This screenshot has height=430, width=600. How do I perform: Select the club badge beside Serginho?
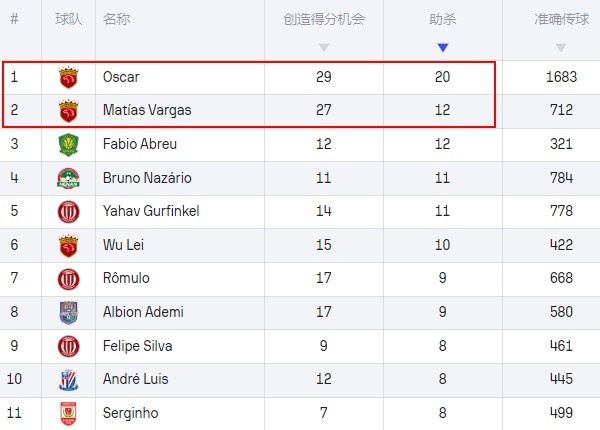[68, 413]
